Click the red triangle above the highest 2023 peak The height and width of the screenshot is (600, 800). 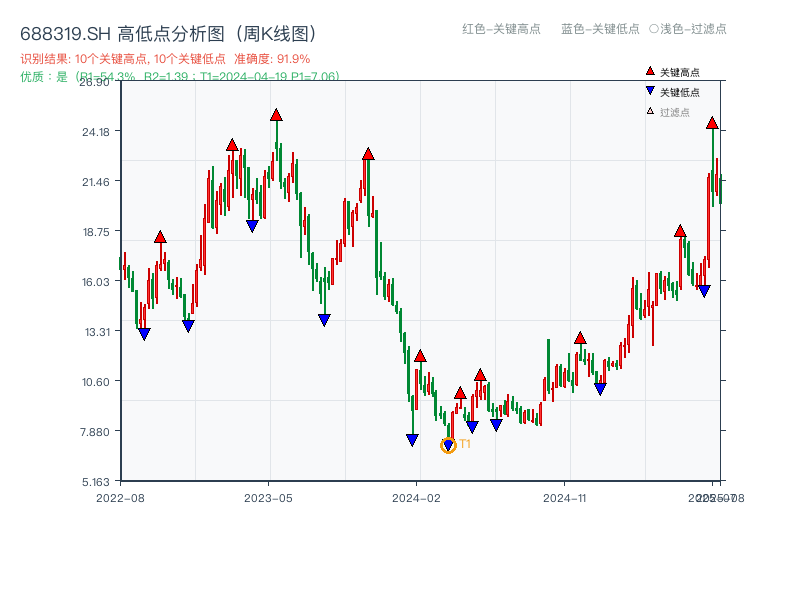point(277,115)
